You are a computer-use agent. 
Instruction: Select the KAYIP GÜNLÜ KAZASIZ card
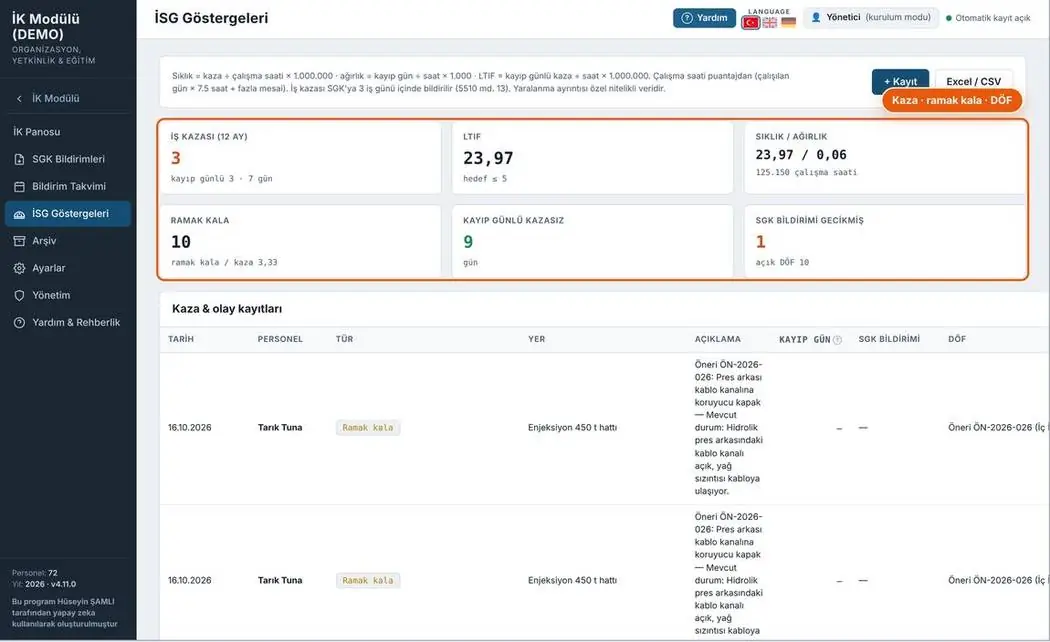tap(593, 241)
